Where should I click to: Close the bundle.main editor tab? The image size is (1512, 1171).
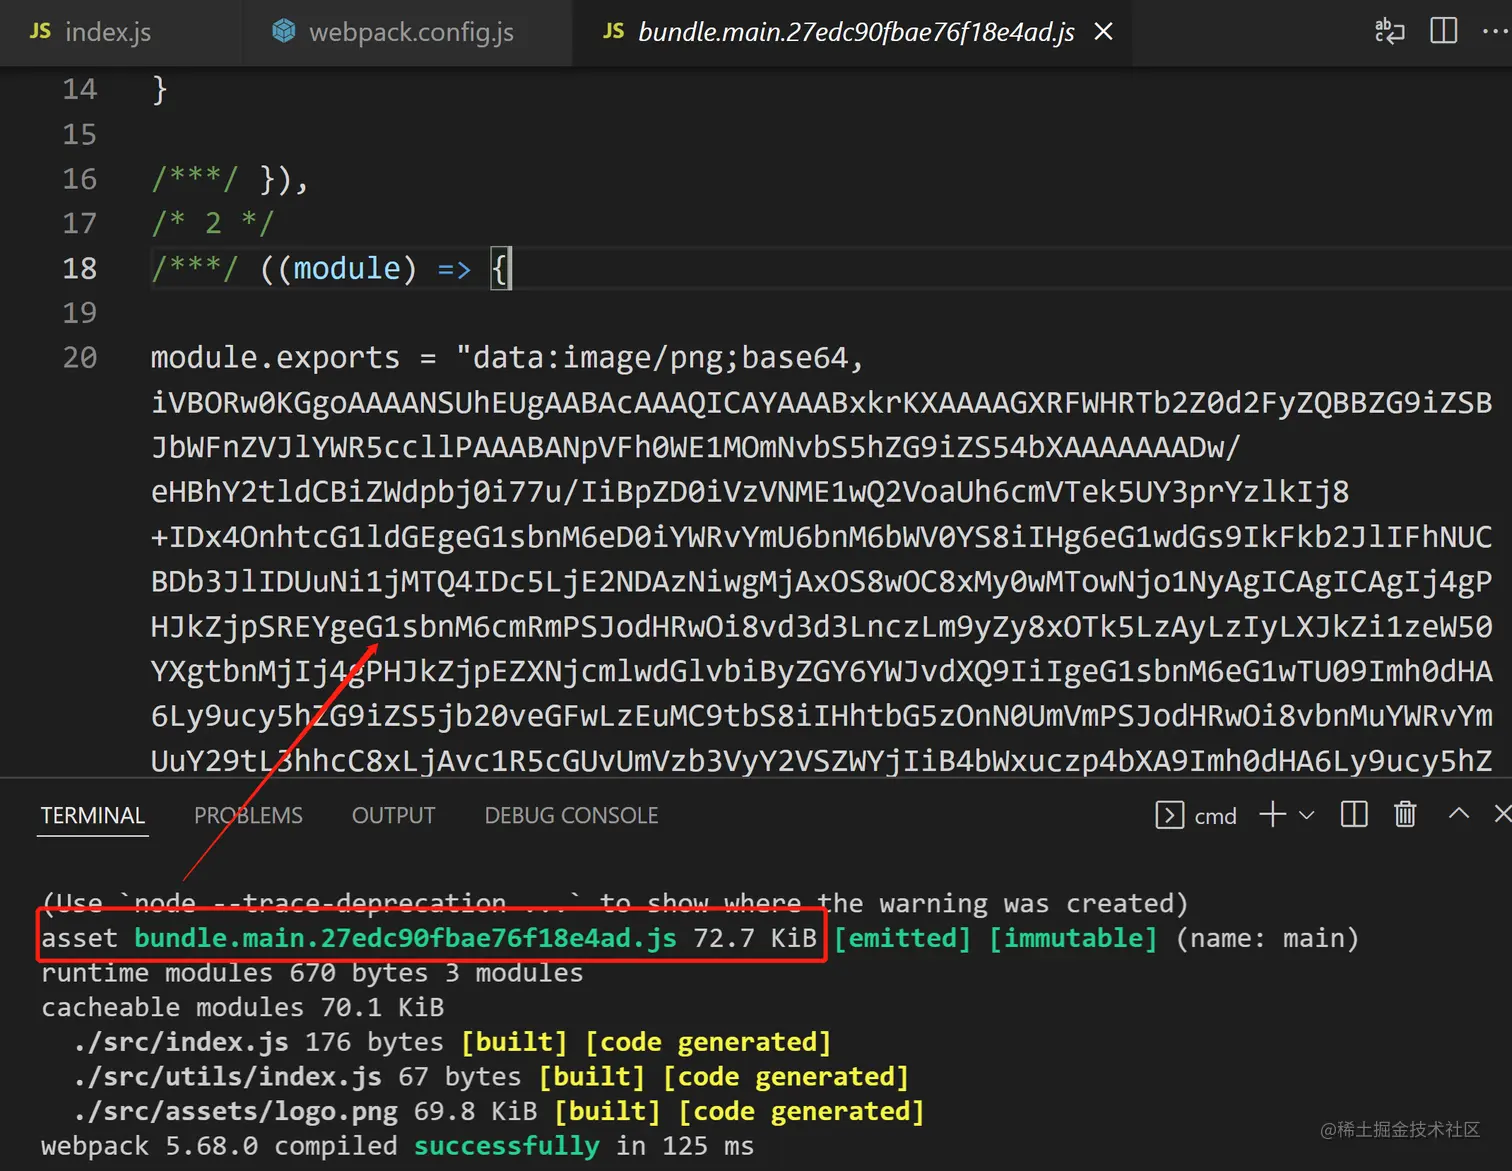tap(1104, 32)
